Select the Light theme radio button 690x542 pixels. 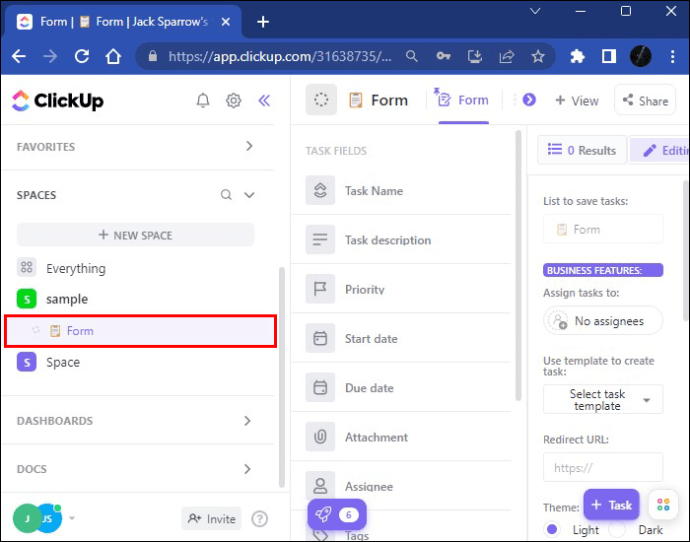pyautogui.click(x=552, y=528)
